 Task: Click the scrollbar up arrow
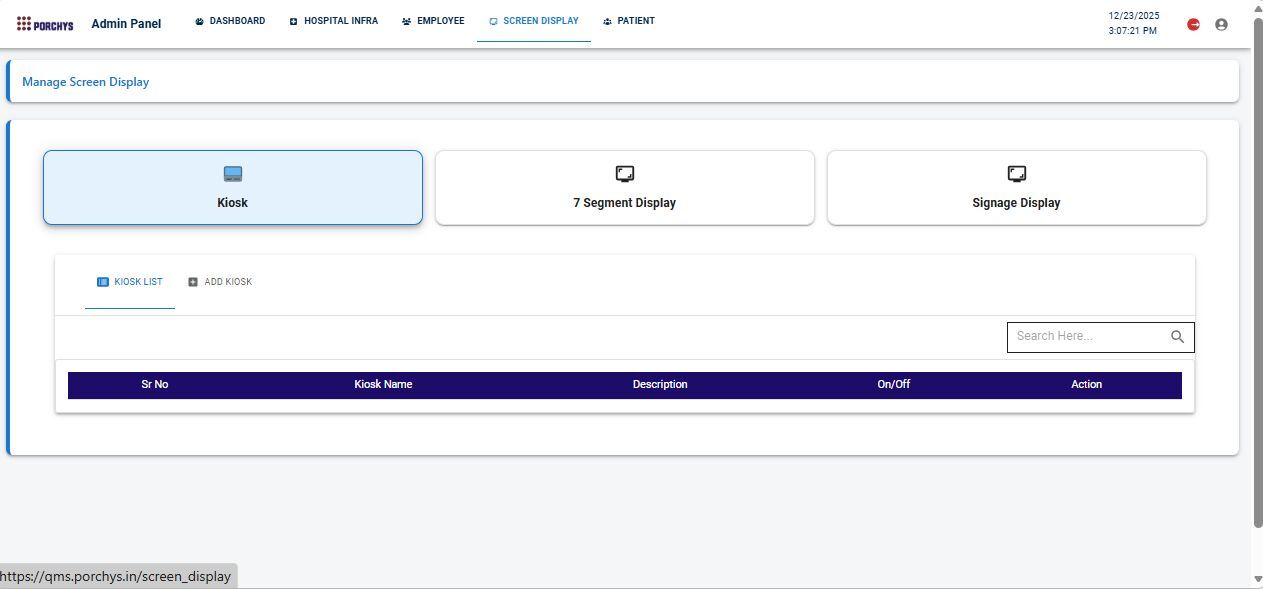[1257, 8]
